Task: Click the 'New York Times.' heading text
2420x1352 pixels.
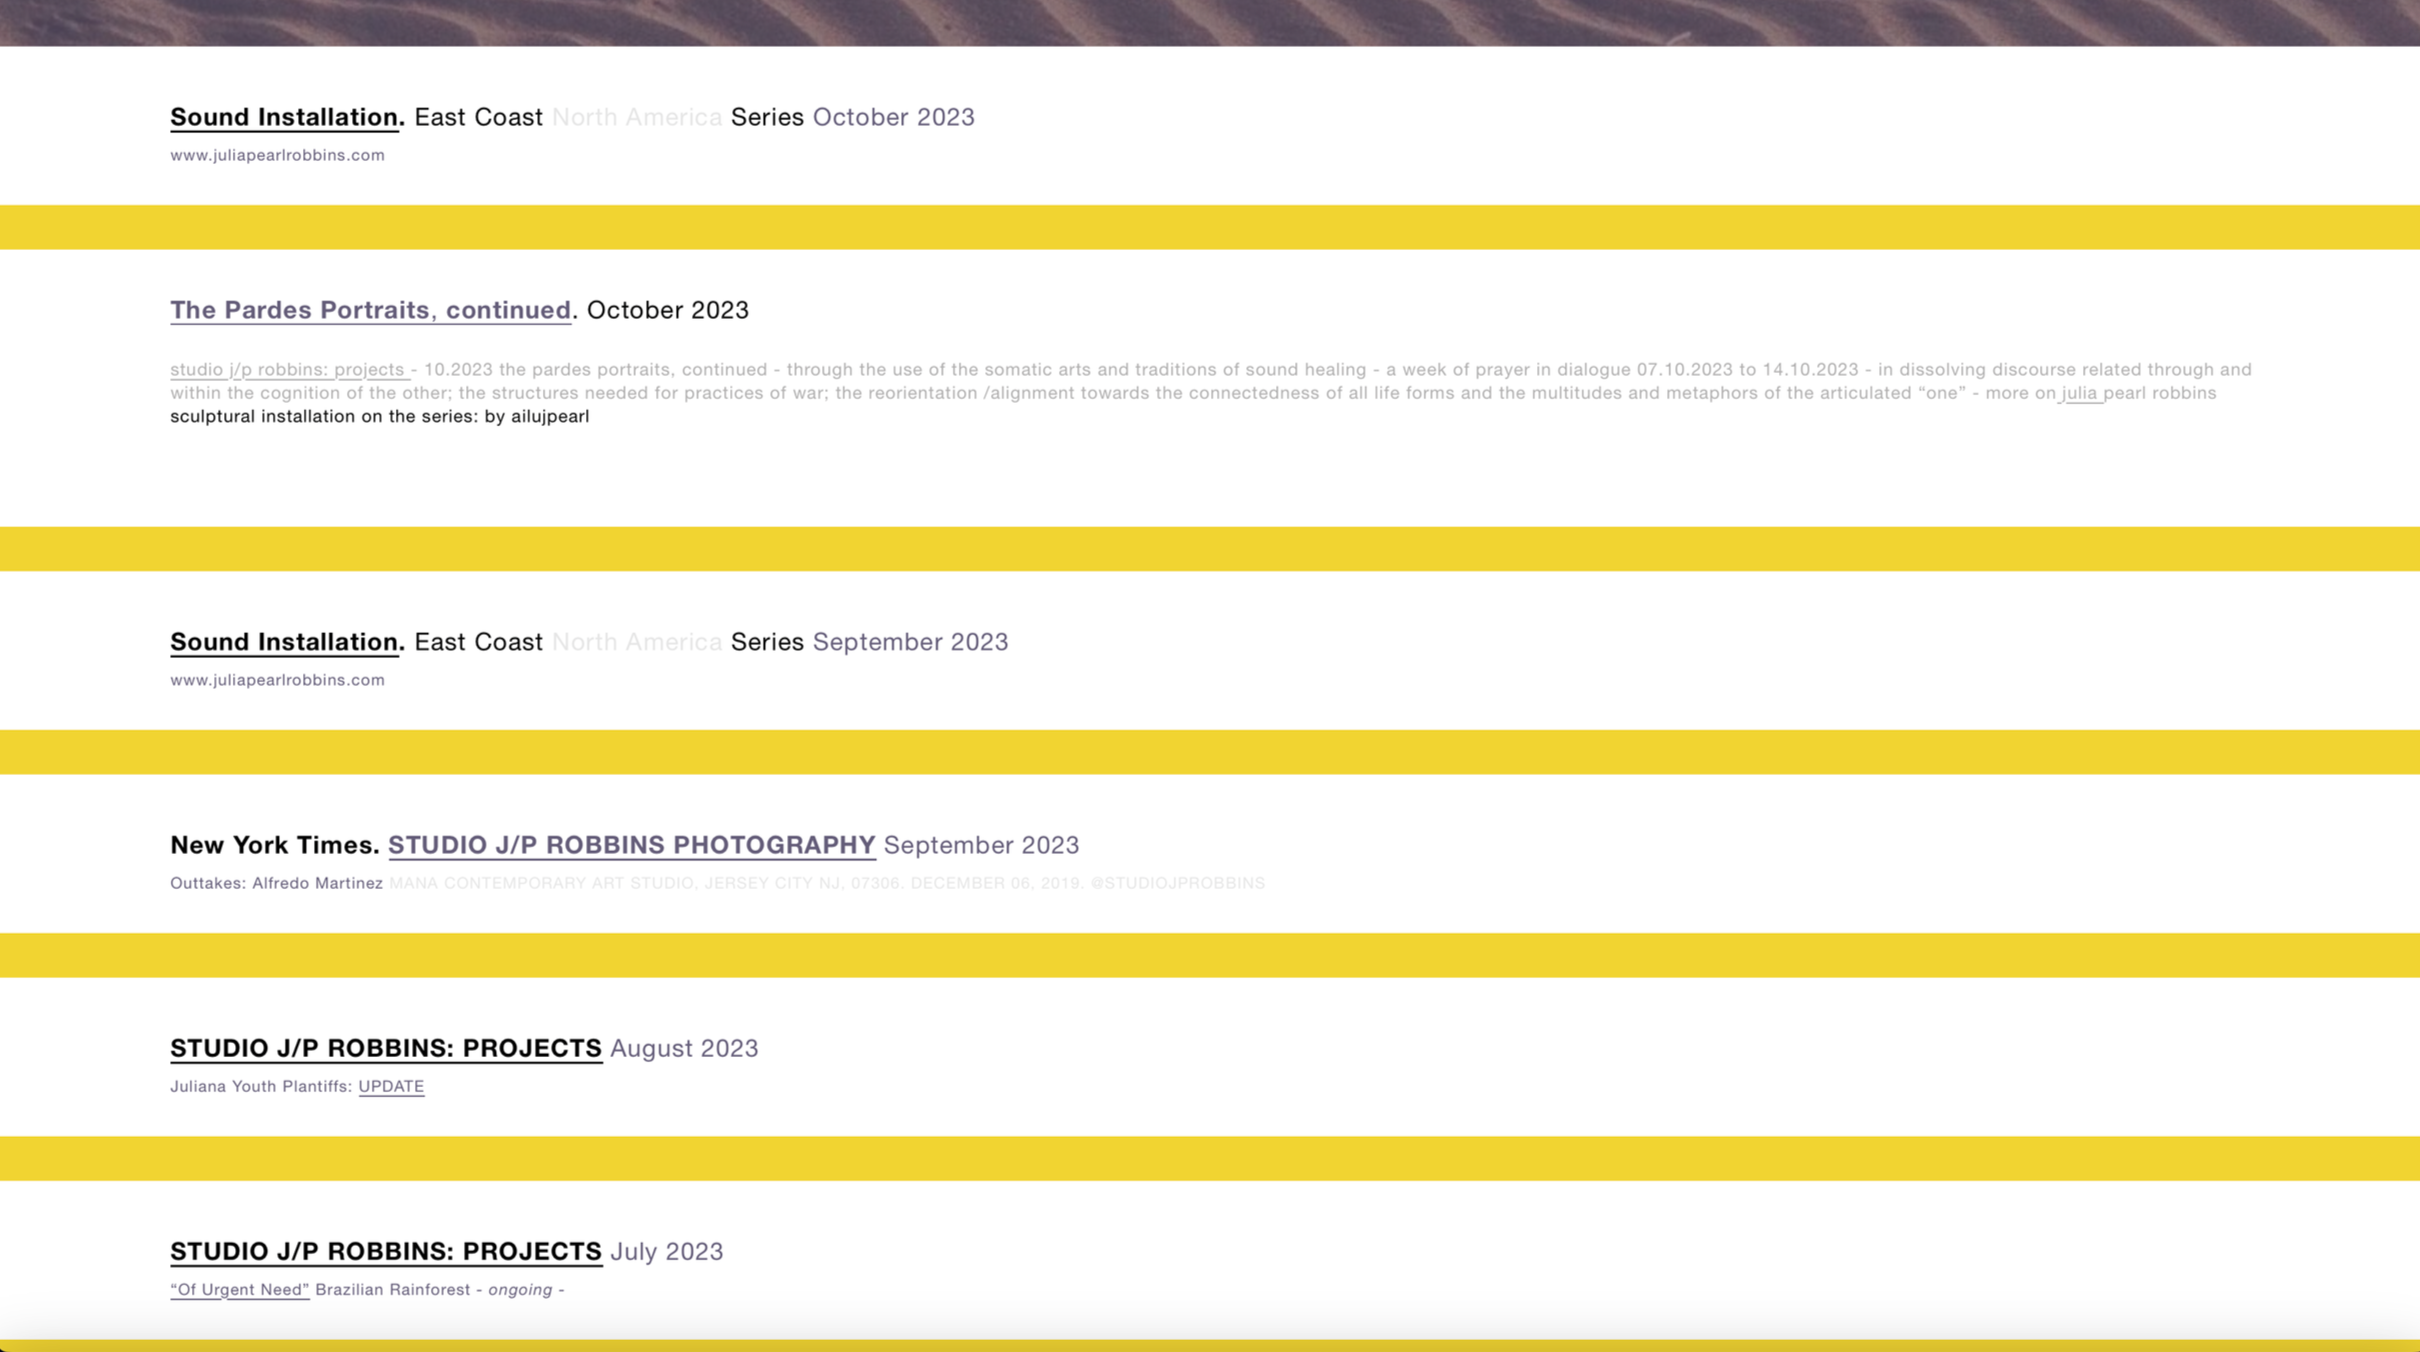Action: 274,845
